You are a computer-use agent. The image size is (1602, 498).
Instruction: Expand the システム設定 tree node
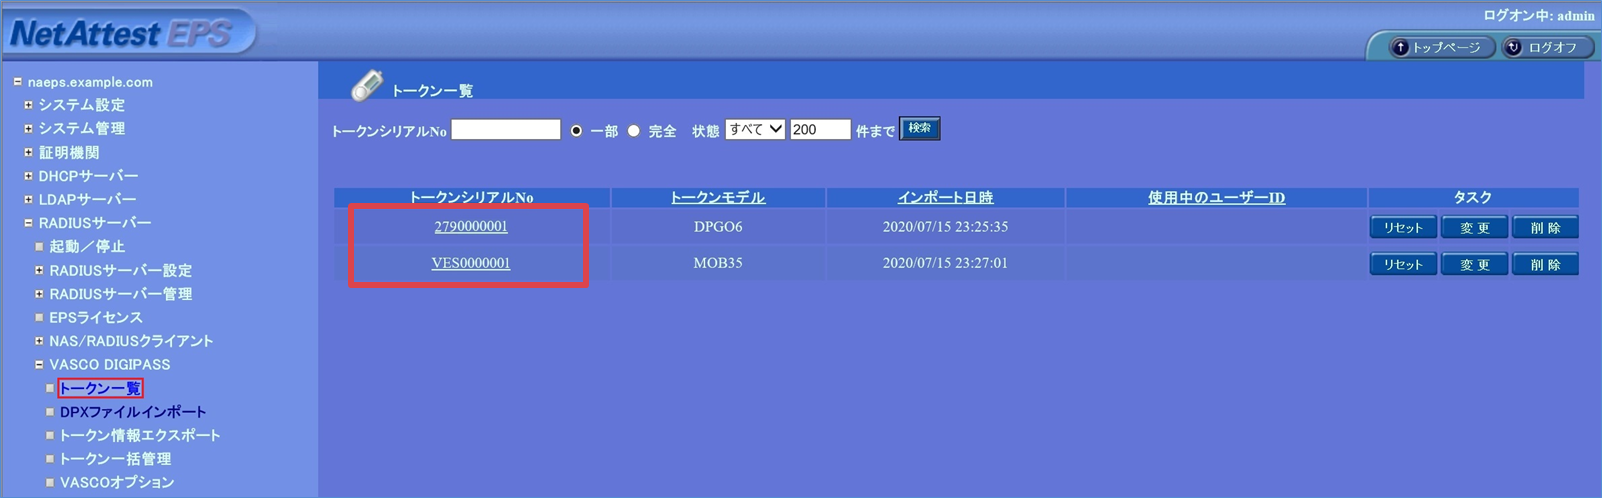pyautogui.click(x=29, y=105)
